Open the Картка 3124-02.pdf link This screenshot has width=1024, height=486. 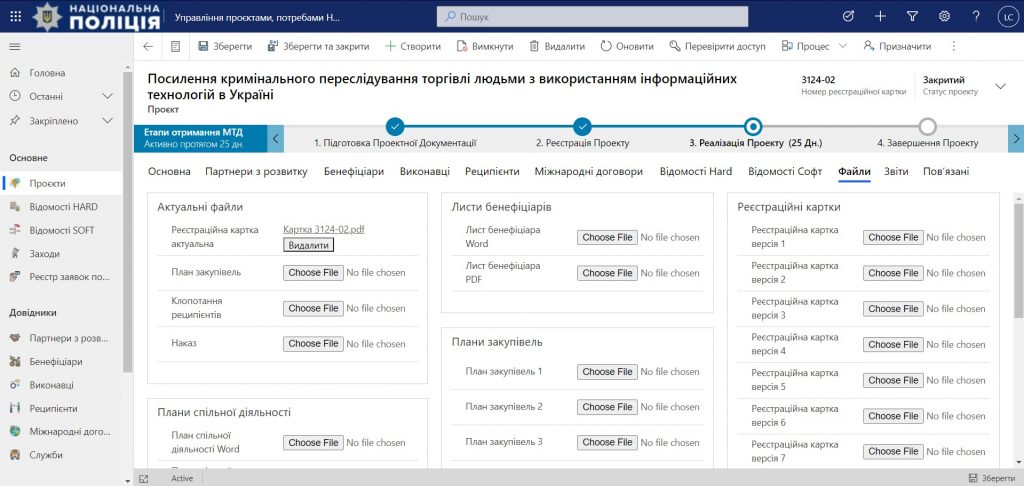click(x=324, y=229)
